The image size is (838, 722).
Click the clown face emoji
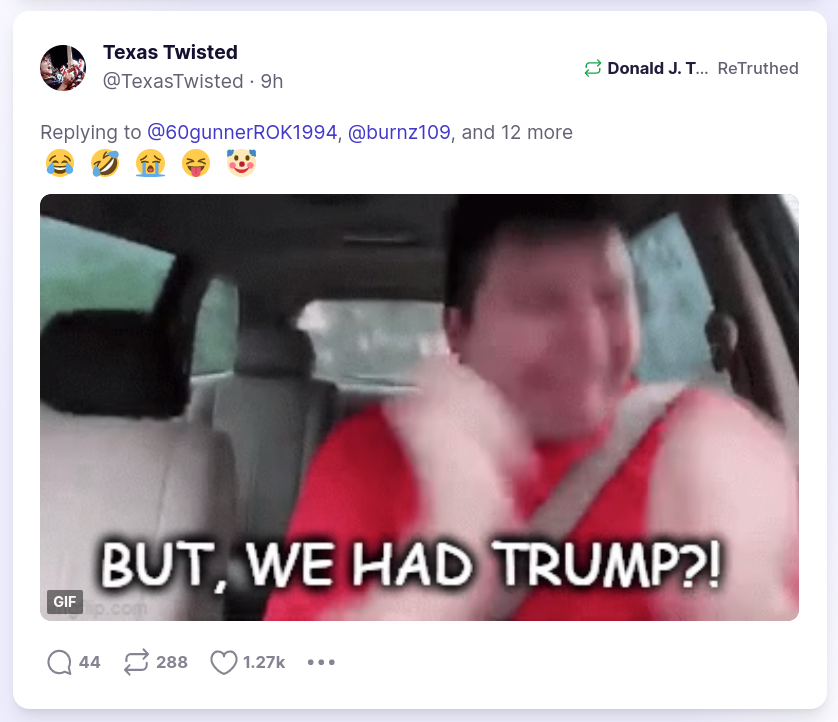(242, 163)
